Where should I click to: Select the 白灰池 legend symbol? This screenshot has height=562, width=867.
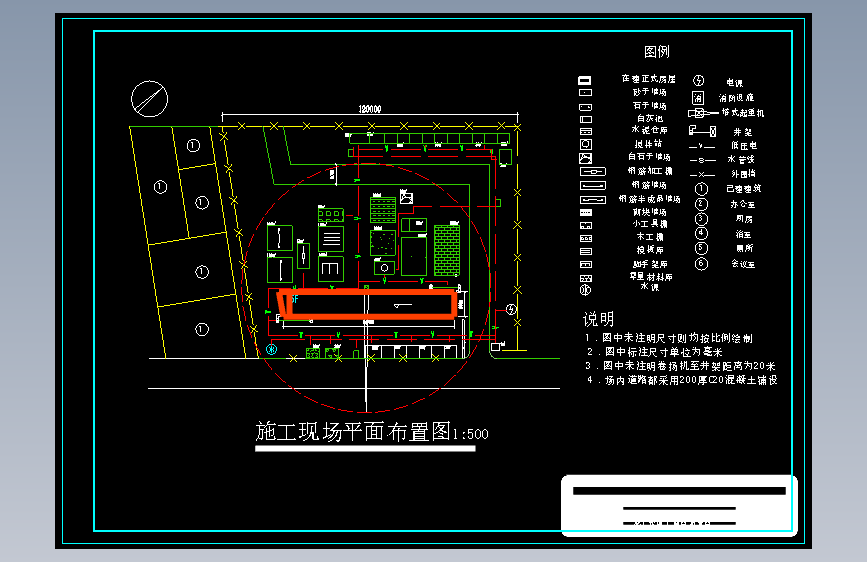click(x=586, y=119)
